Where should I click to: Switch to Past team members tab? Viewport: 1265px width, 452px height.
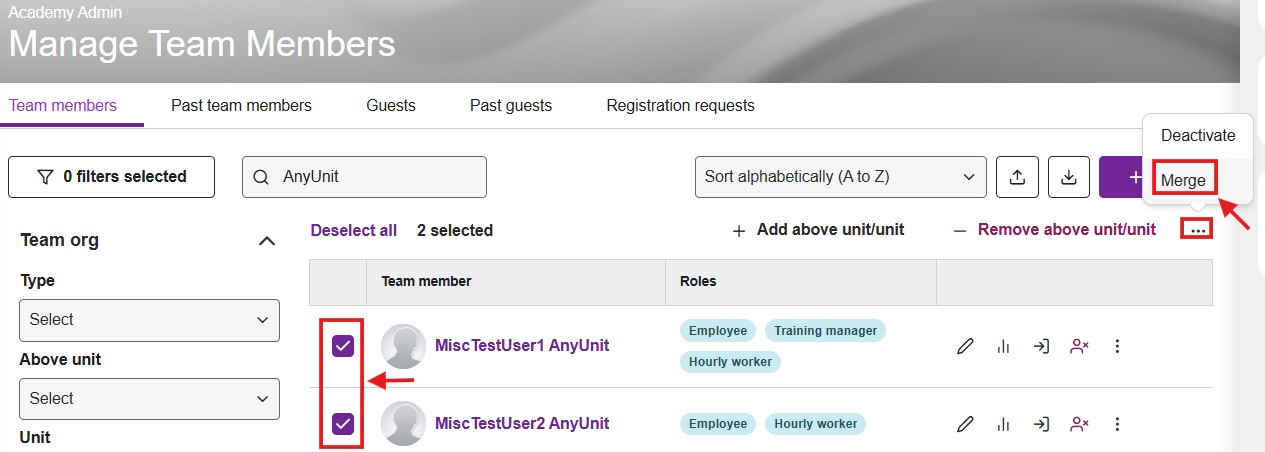[241, 105]
